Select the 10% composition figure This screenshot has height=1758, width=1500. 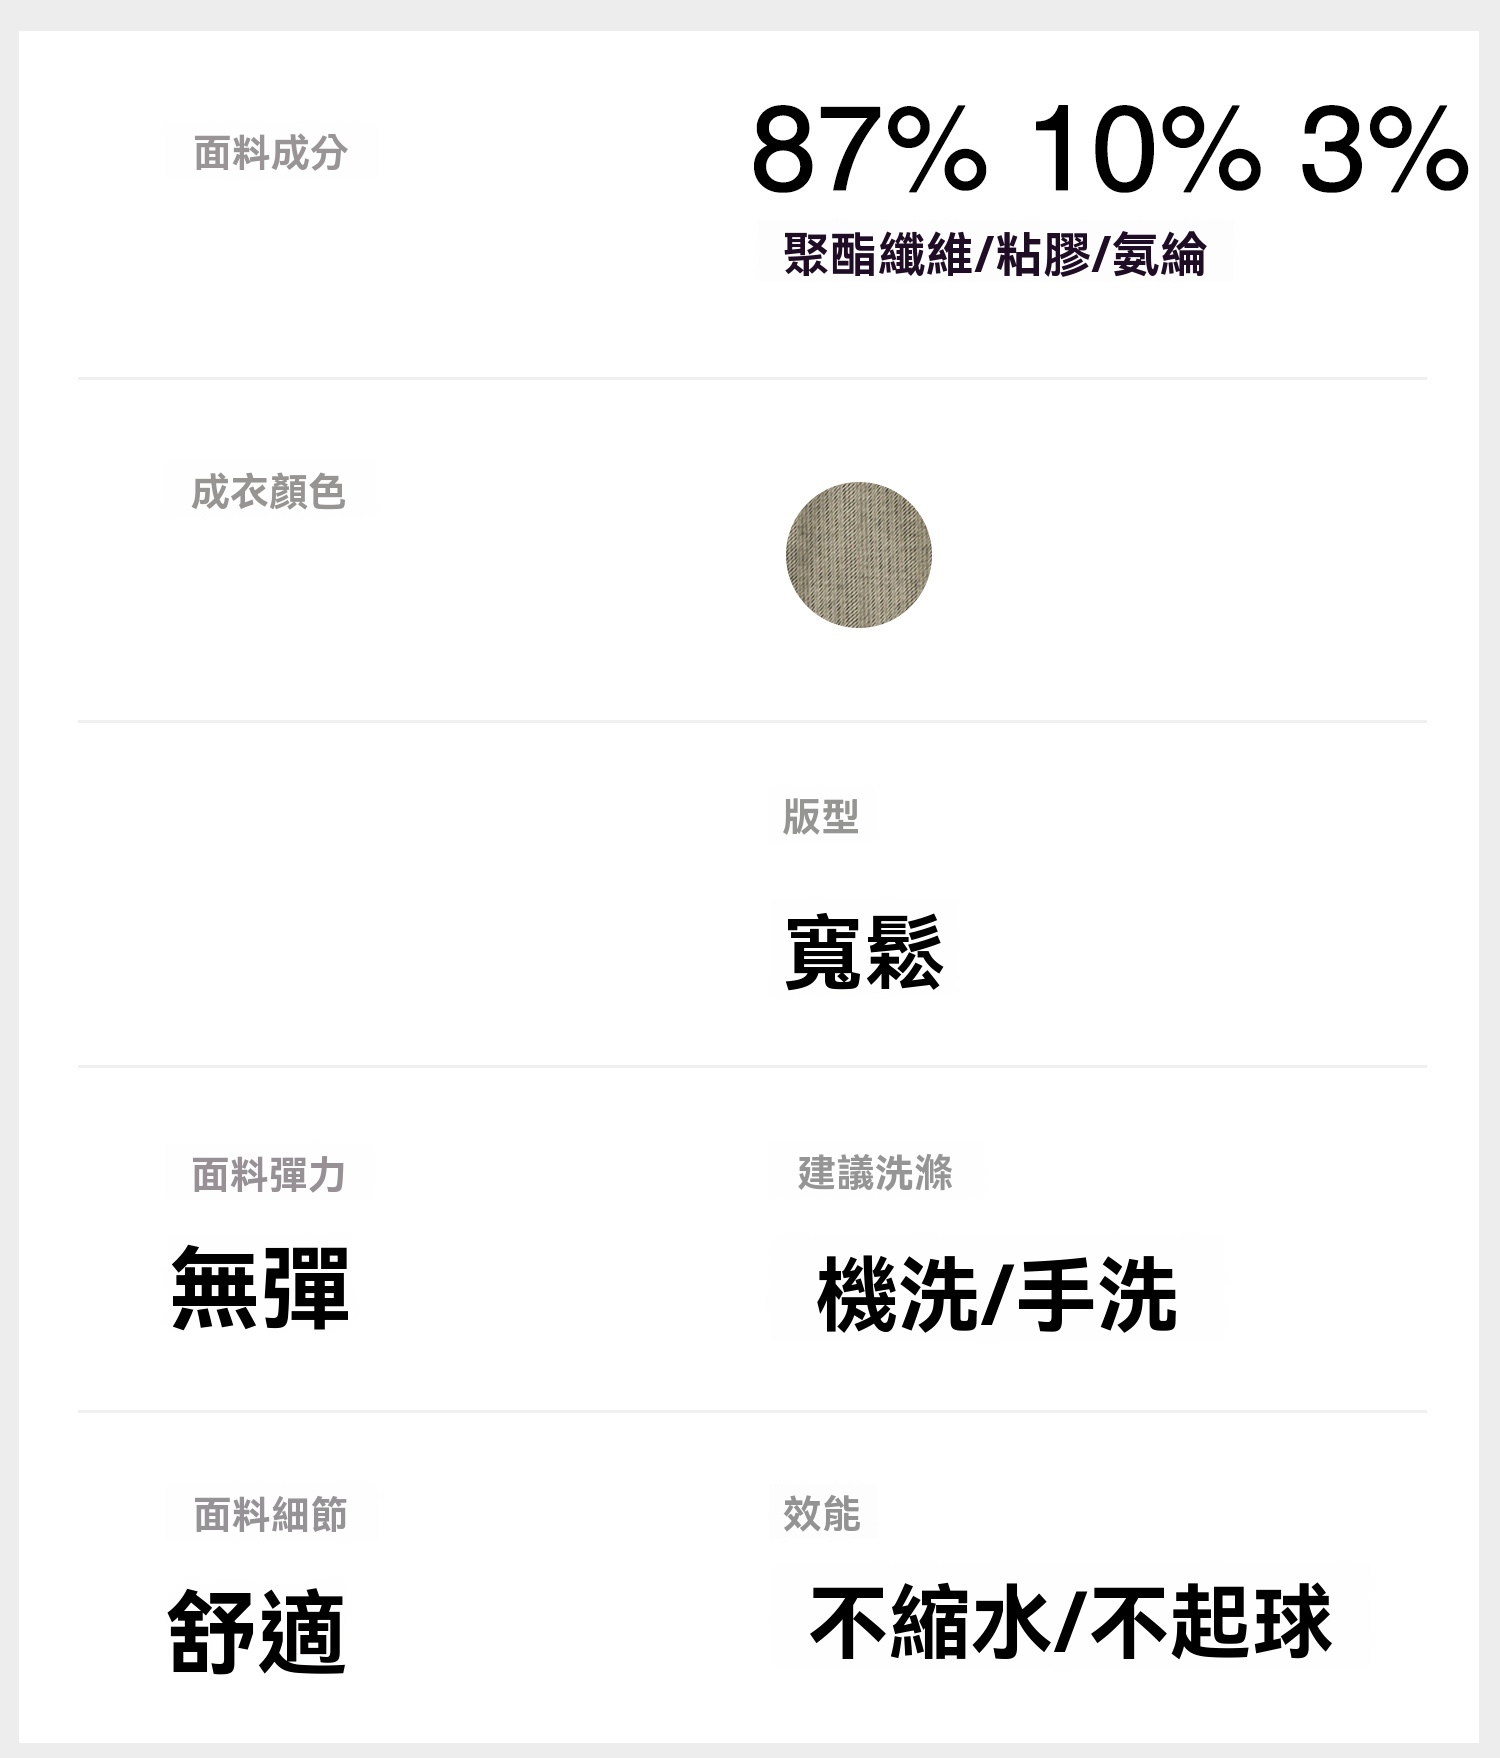(1144, 152)
